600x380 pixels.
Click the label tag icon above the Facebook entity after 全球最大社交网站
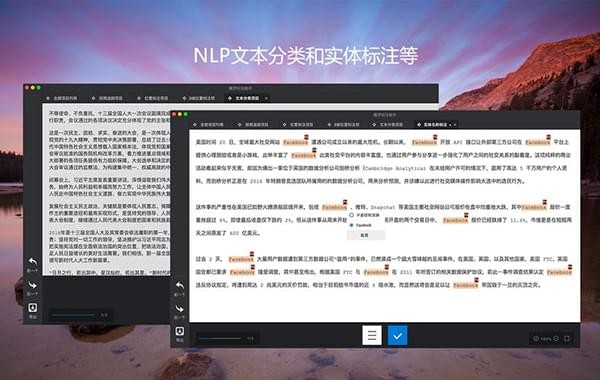pos(306,137)
